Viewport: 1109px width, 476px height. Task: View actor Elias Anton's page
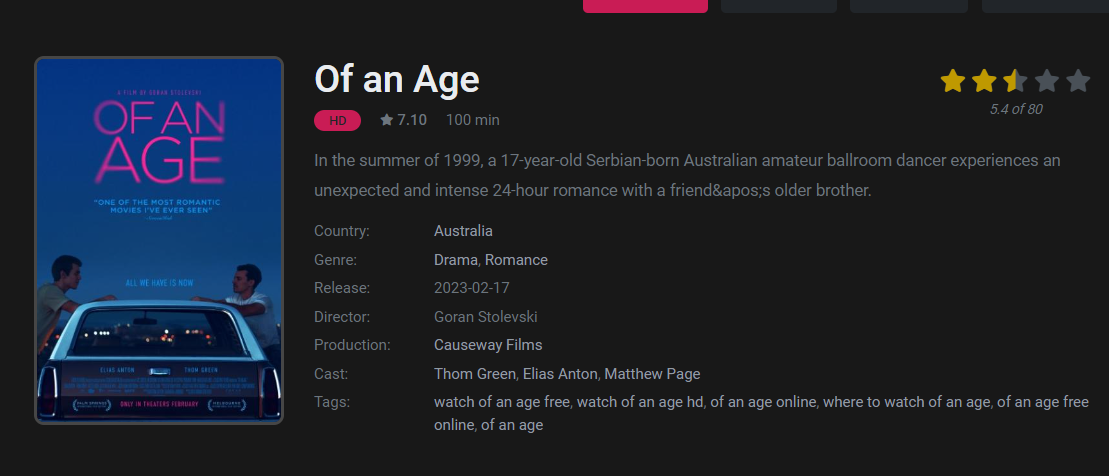(560, 373)
